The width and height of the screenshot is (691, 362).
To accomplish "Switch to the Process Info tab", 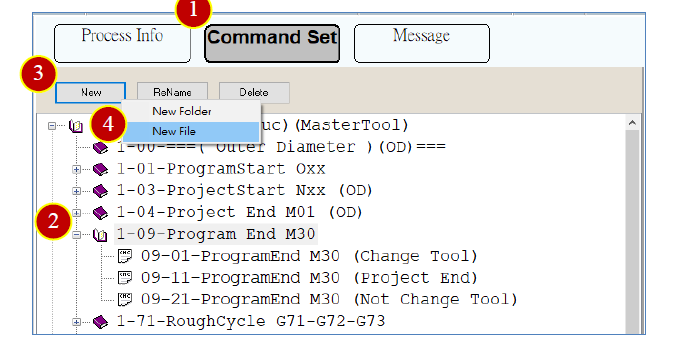I will pyautogui.click(x=122, y=43).
